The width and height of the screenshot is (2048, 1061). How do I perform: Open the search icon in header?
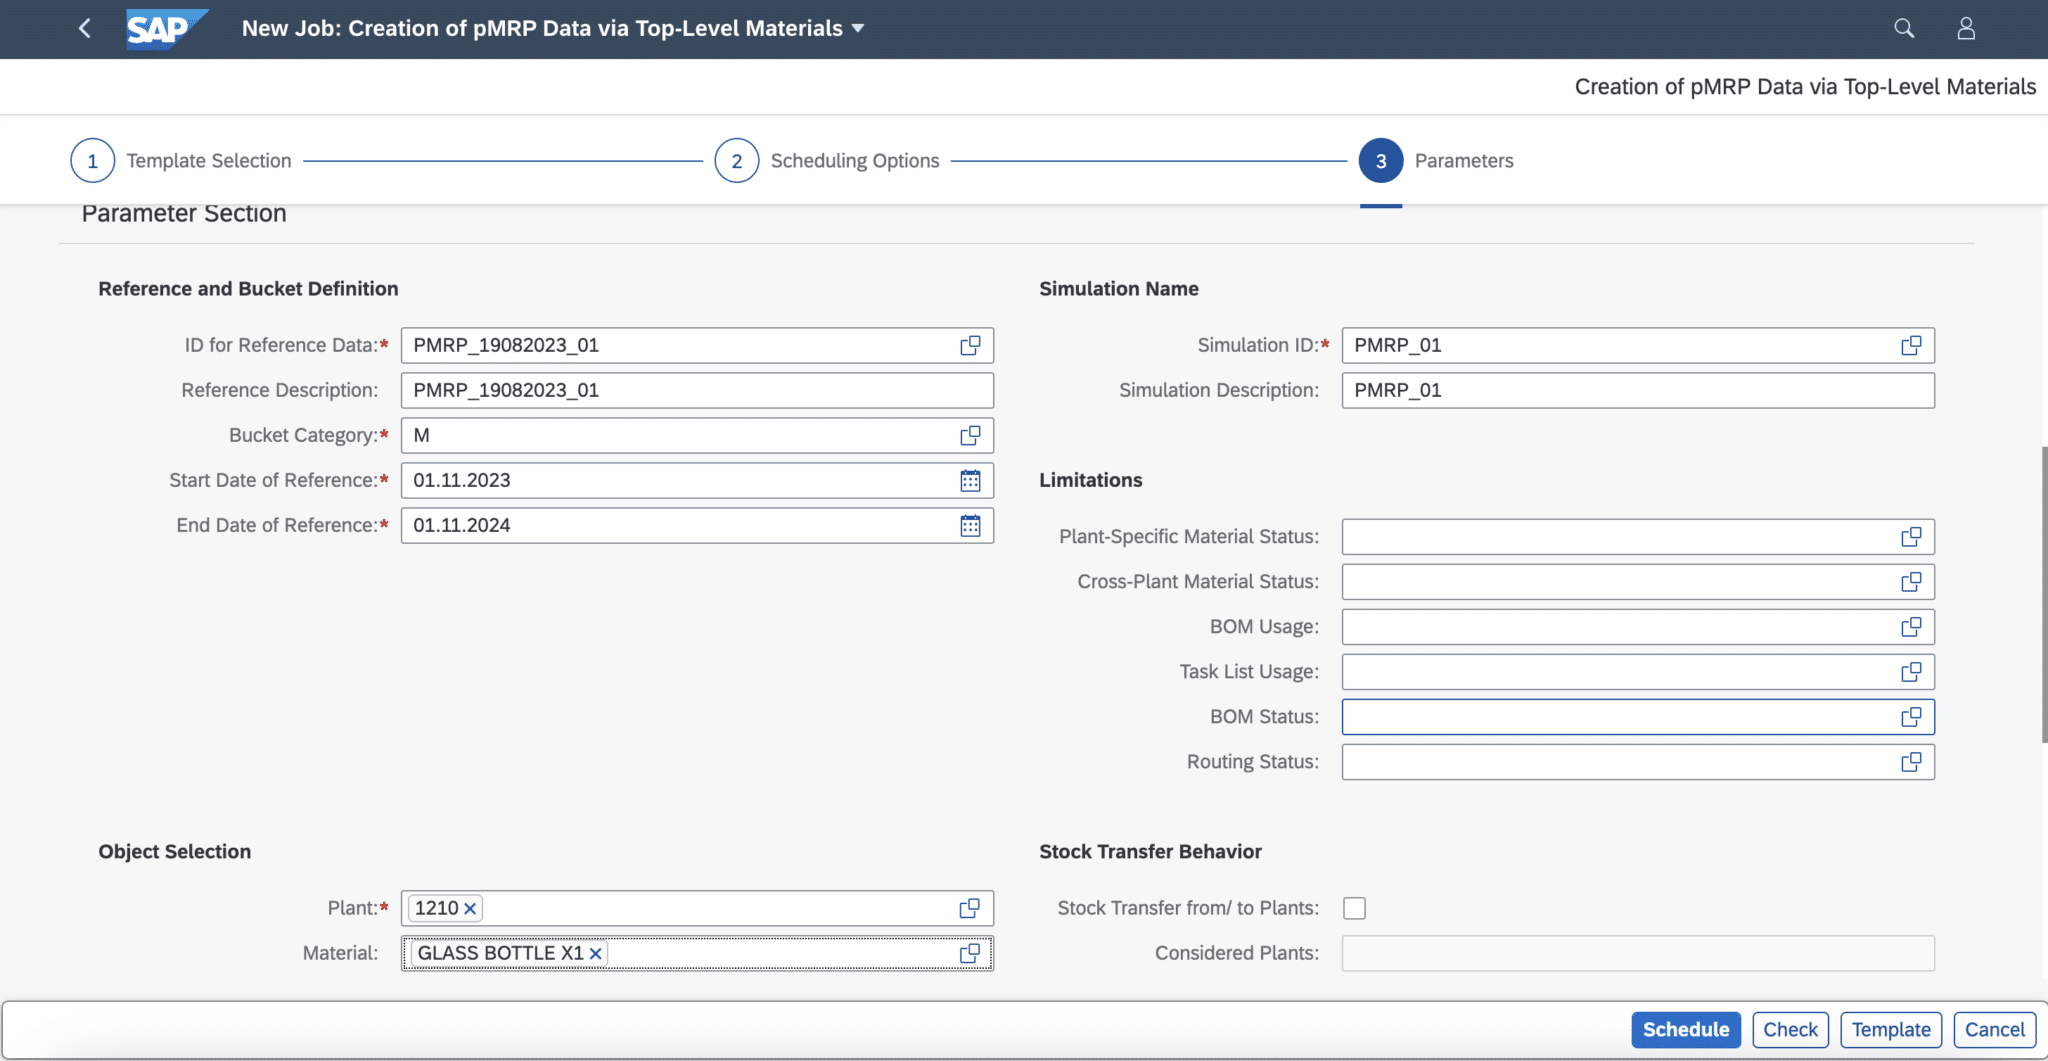coord(1904,28)
